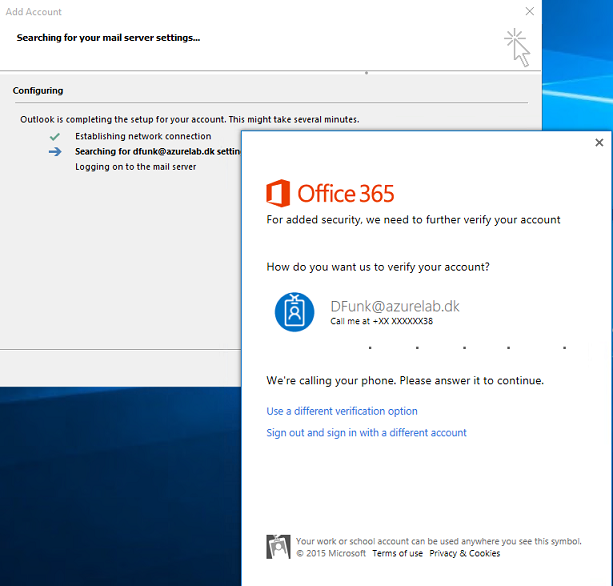Viewport: 613px width, 586px height.
Task: Open the Terms of use link
Action: pyautogui.click(x=397, y=553)
